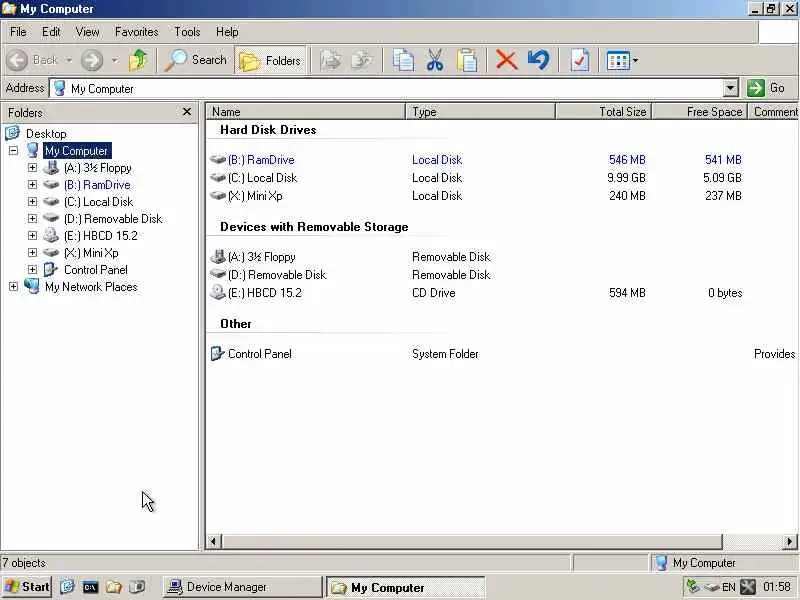Select (E:) HBCD 15.2 in file list

click(x=264, y=293)
